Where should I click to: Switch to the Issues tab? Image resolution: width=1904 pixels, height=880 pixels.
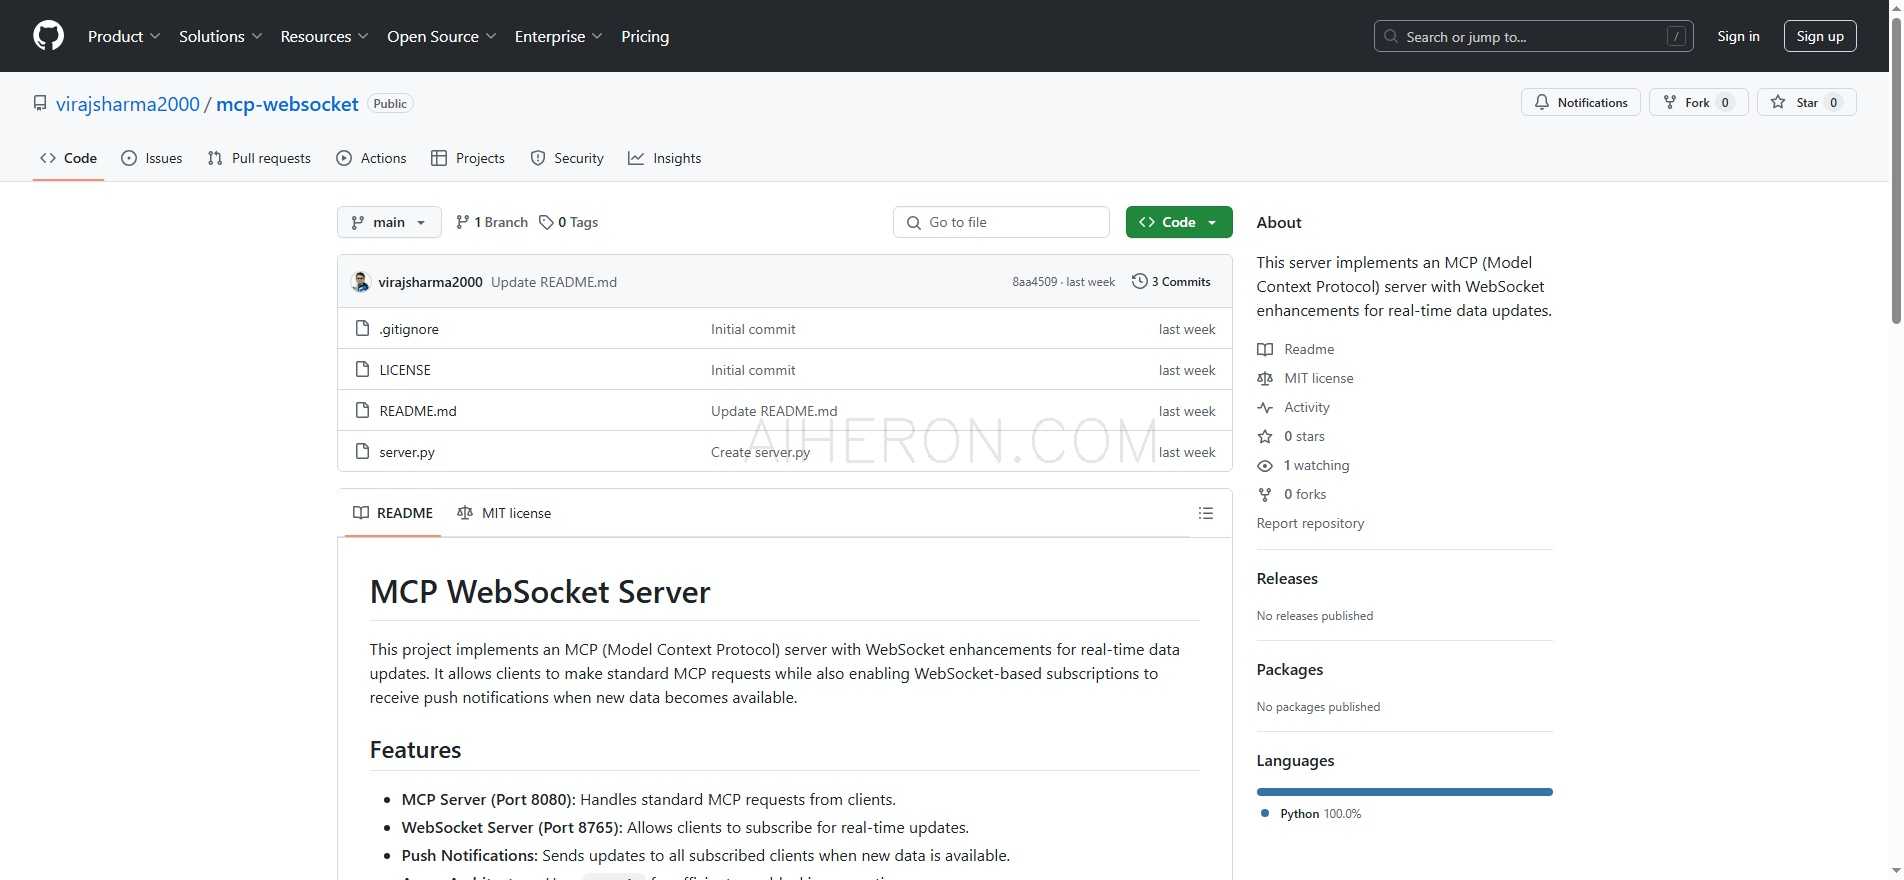pyautogui.click(x=152, y=158)
